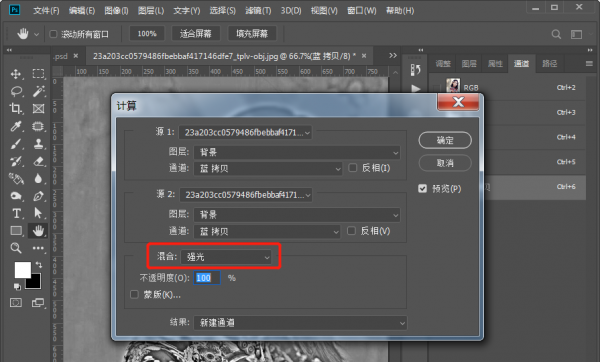
Task: Select the Crop tool
Action: 16,109
